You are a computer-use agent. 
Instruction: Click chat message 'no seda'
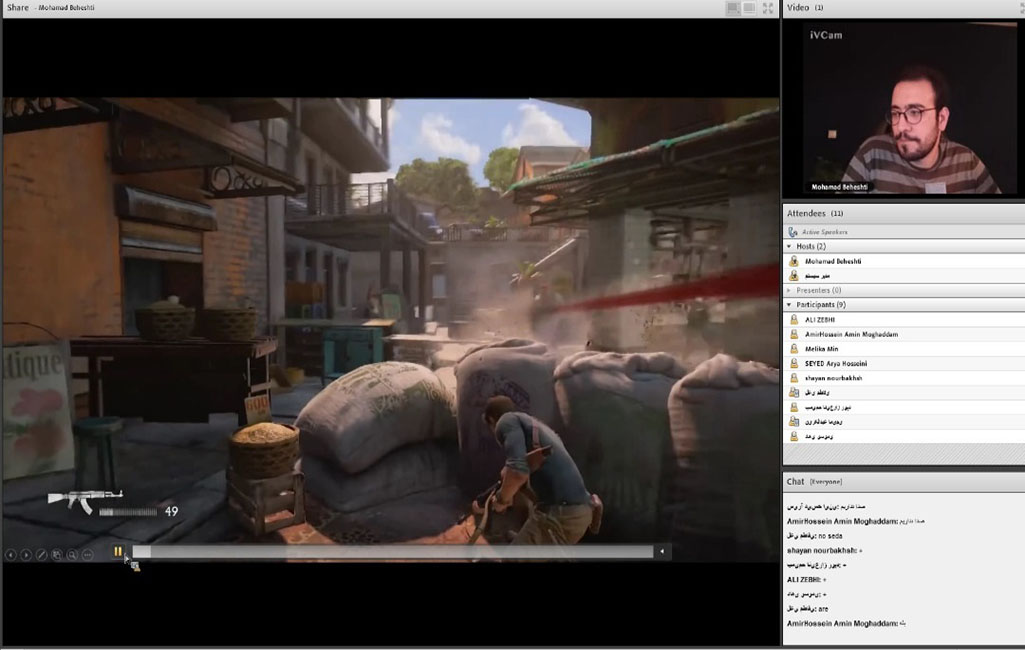815,536
